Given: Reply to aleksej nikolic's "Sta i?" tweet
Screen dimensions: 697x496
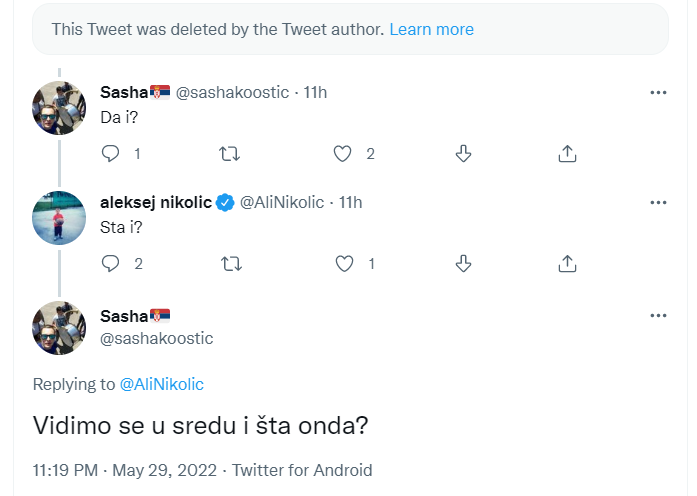Looking at the screenshot, I should coord(111,263).
